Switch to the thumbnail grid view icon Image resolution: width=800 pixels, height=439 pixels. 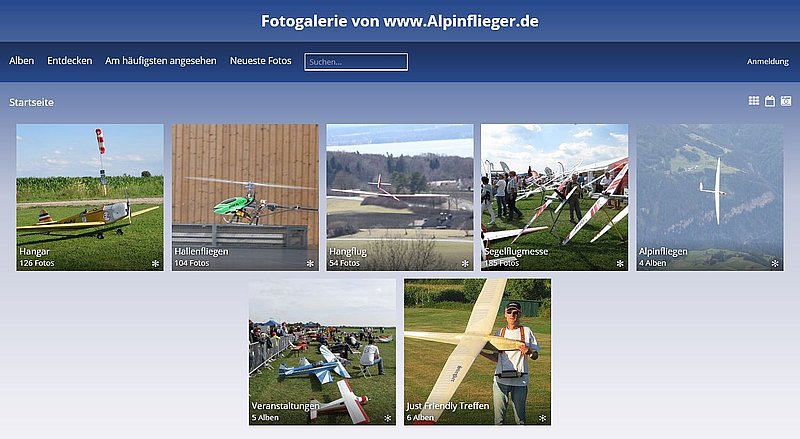point(754,101)
